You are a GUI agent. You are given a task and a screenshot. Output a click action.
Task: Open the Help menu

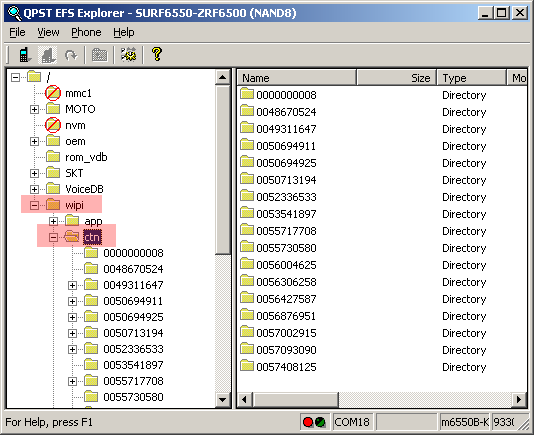click(x=124, y=32)
